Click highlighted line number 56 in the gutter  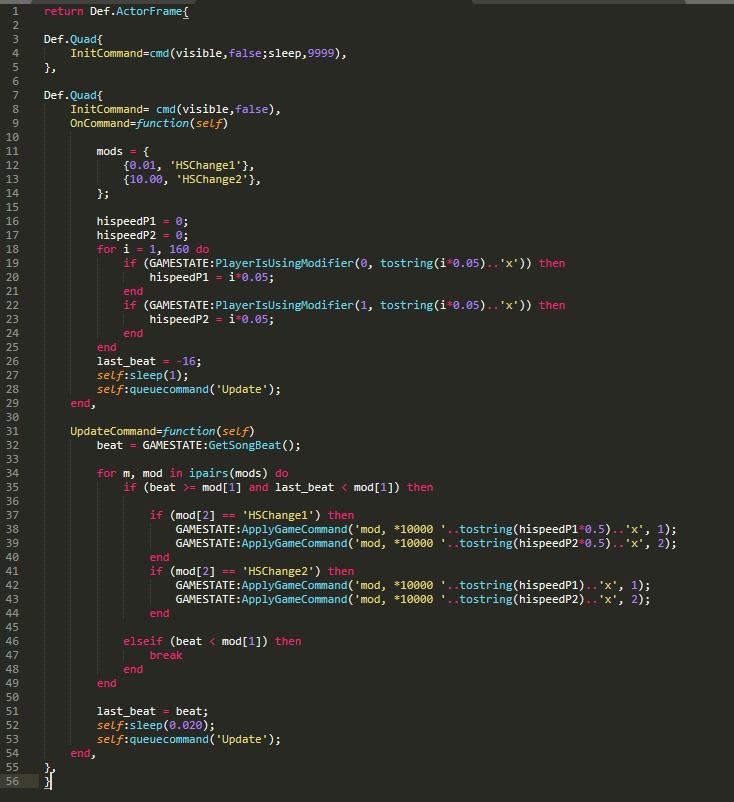tap(12, 781)
